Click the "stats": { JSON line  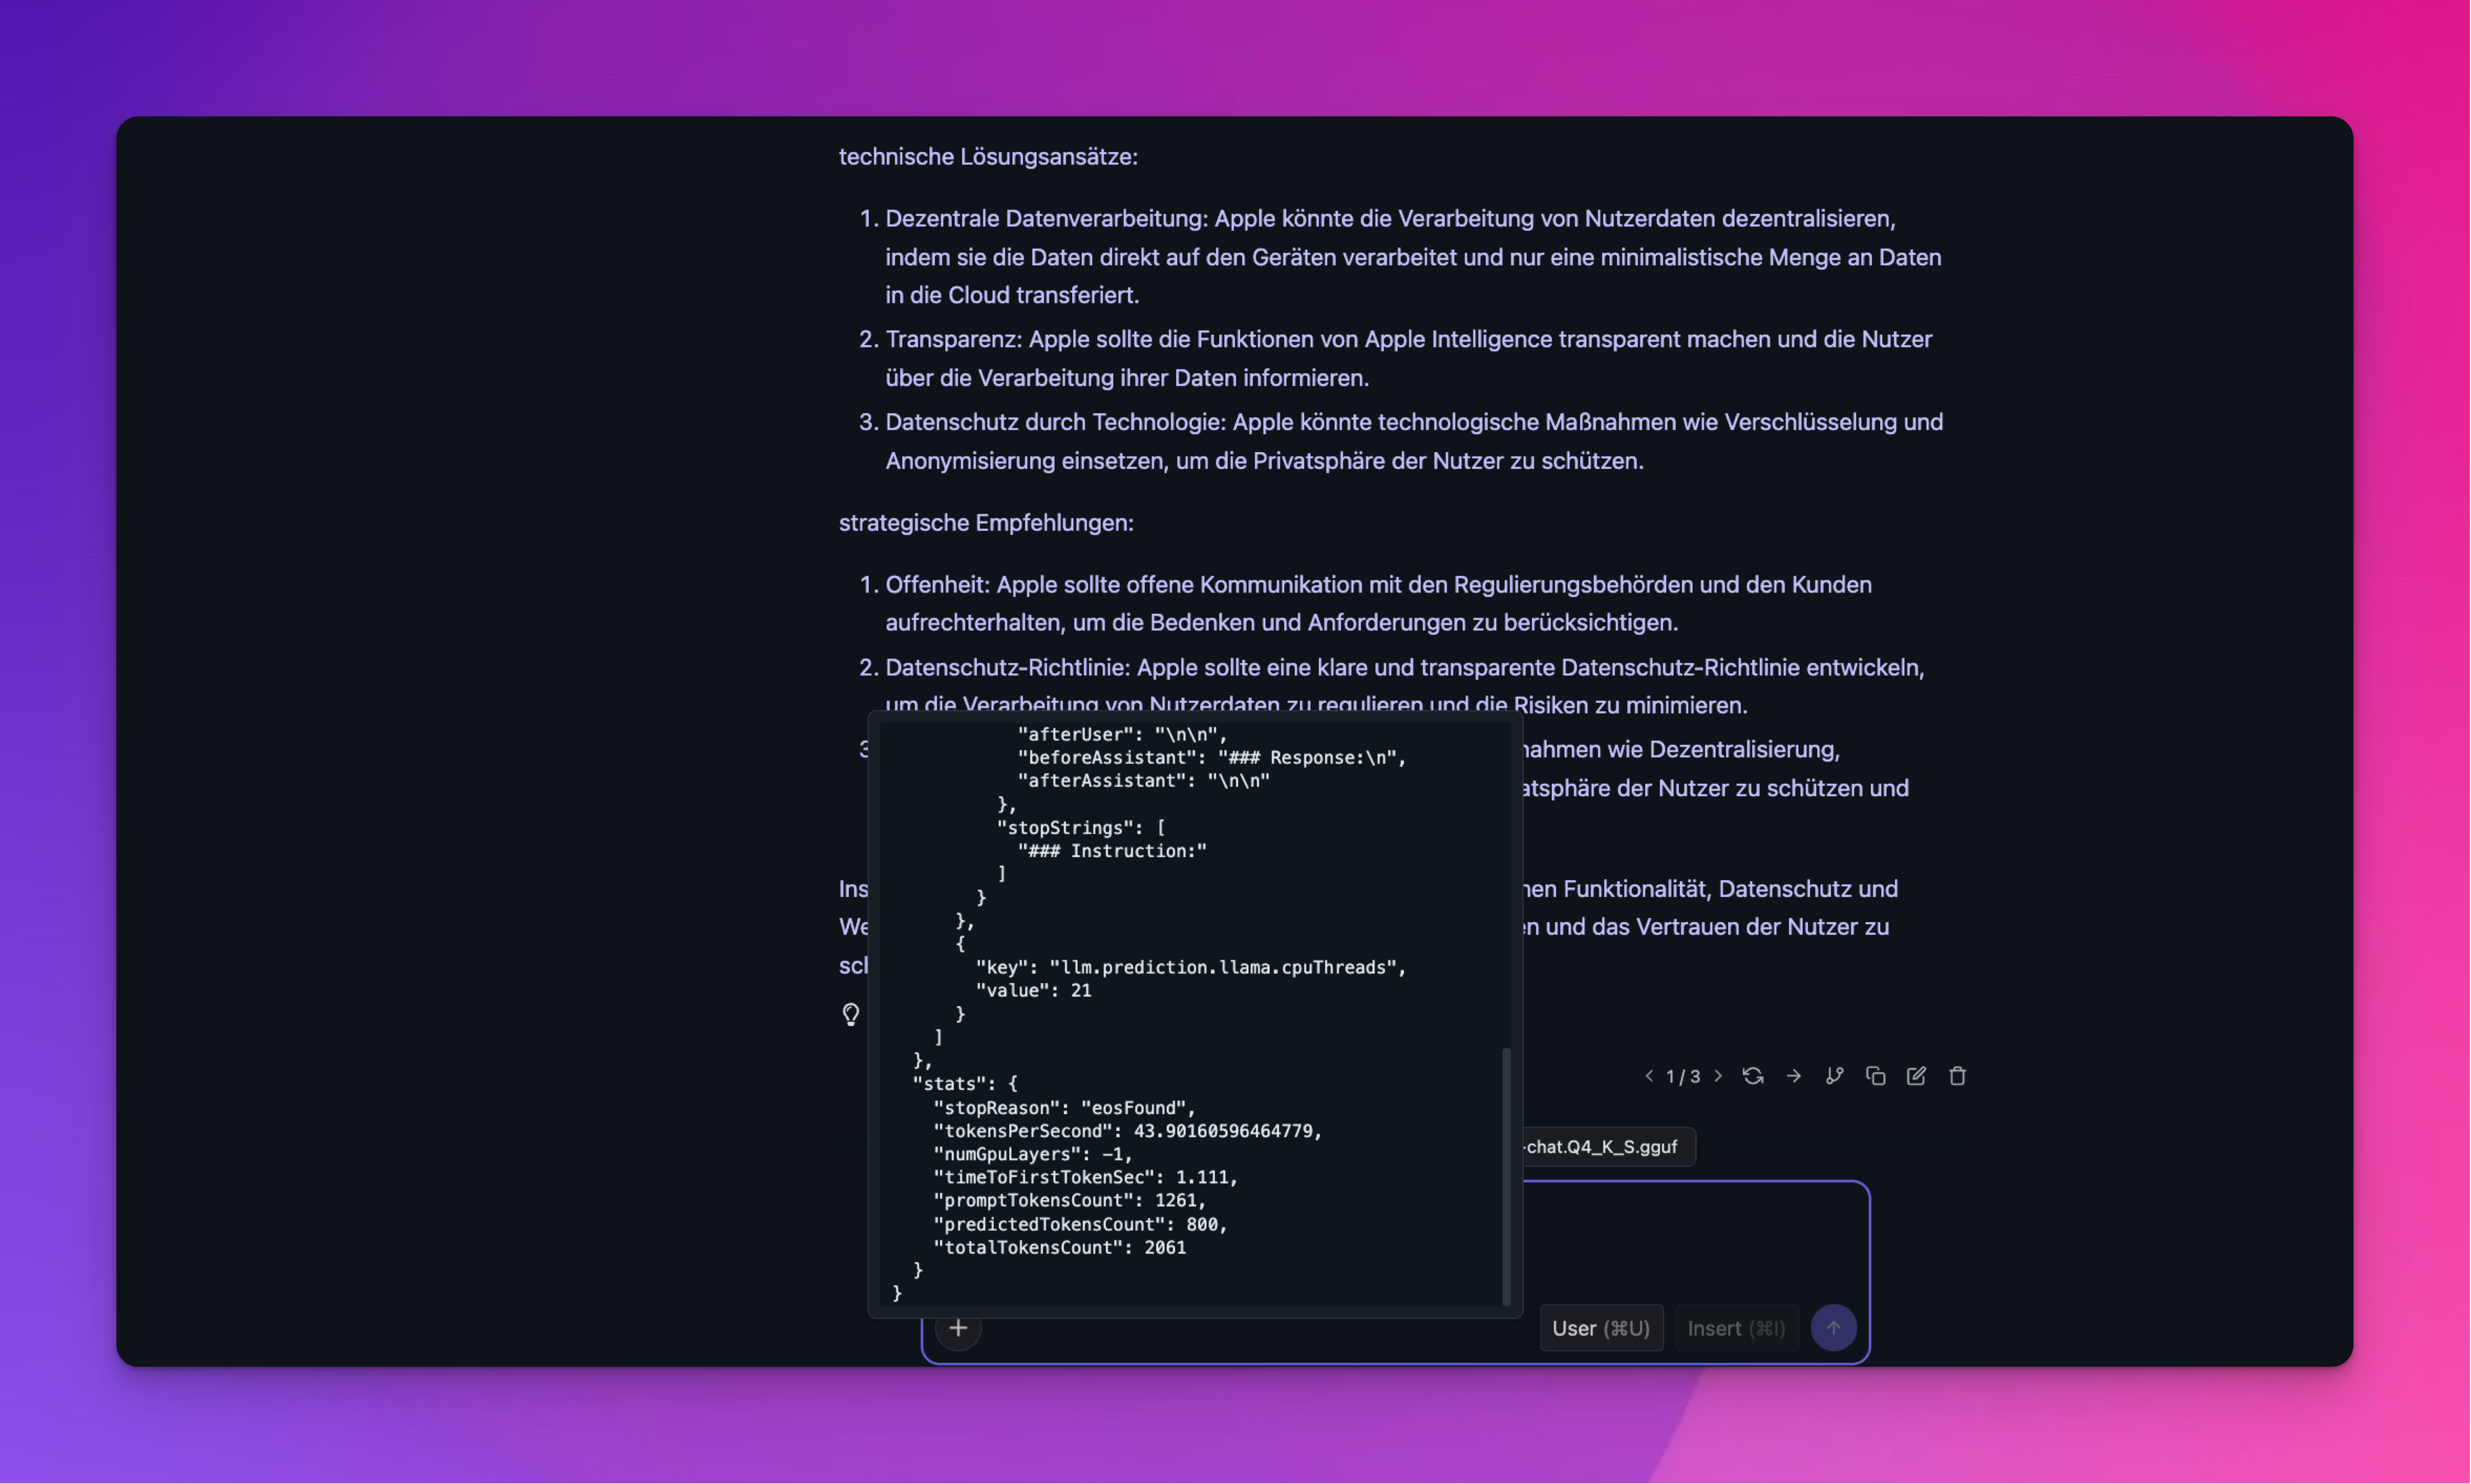(965, 1083)
